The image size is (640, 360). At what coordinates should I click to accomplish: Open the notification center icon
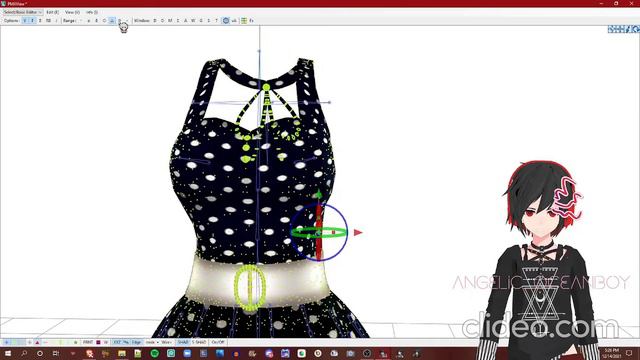coord(629,353)
